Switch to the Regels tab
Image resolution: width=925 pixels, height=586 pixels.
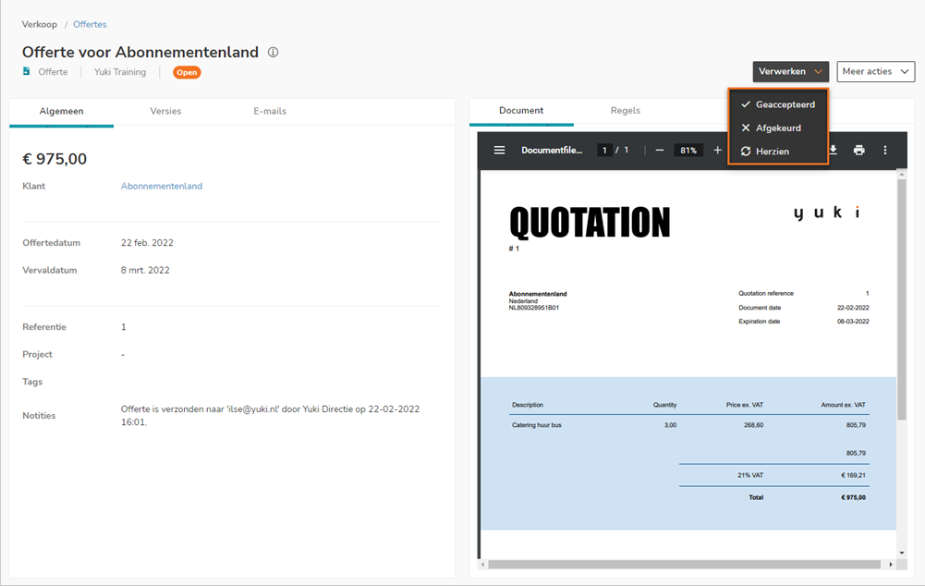[x=625, y=110]
